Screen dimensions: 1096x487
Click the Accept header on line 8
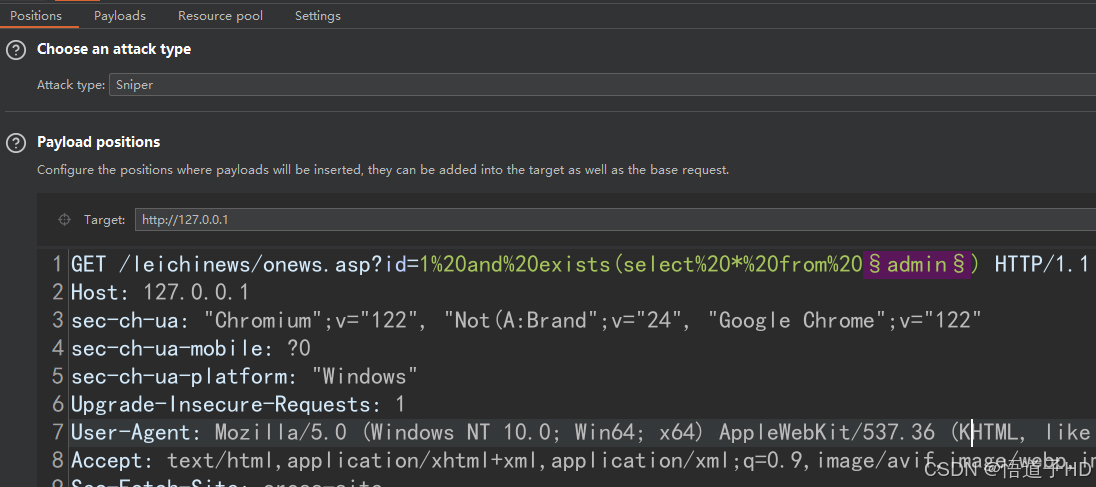click(x=584, y=460)
